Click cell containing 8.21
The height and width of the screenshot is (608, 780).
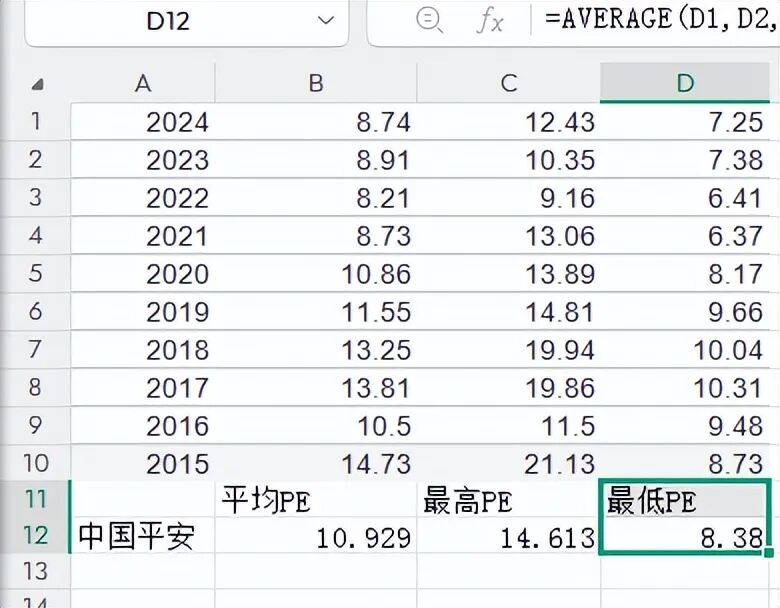[316, 198]
